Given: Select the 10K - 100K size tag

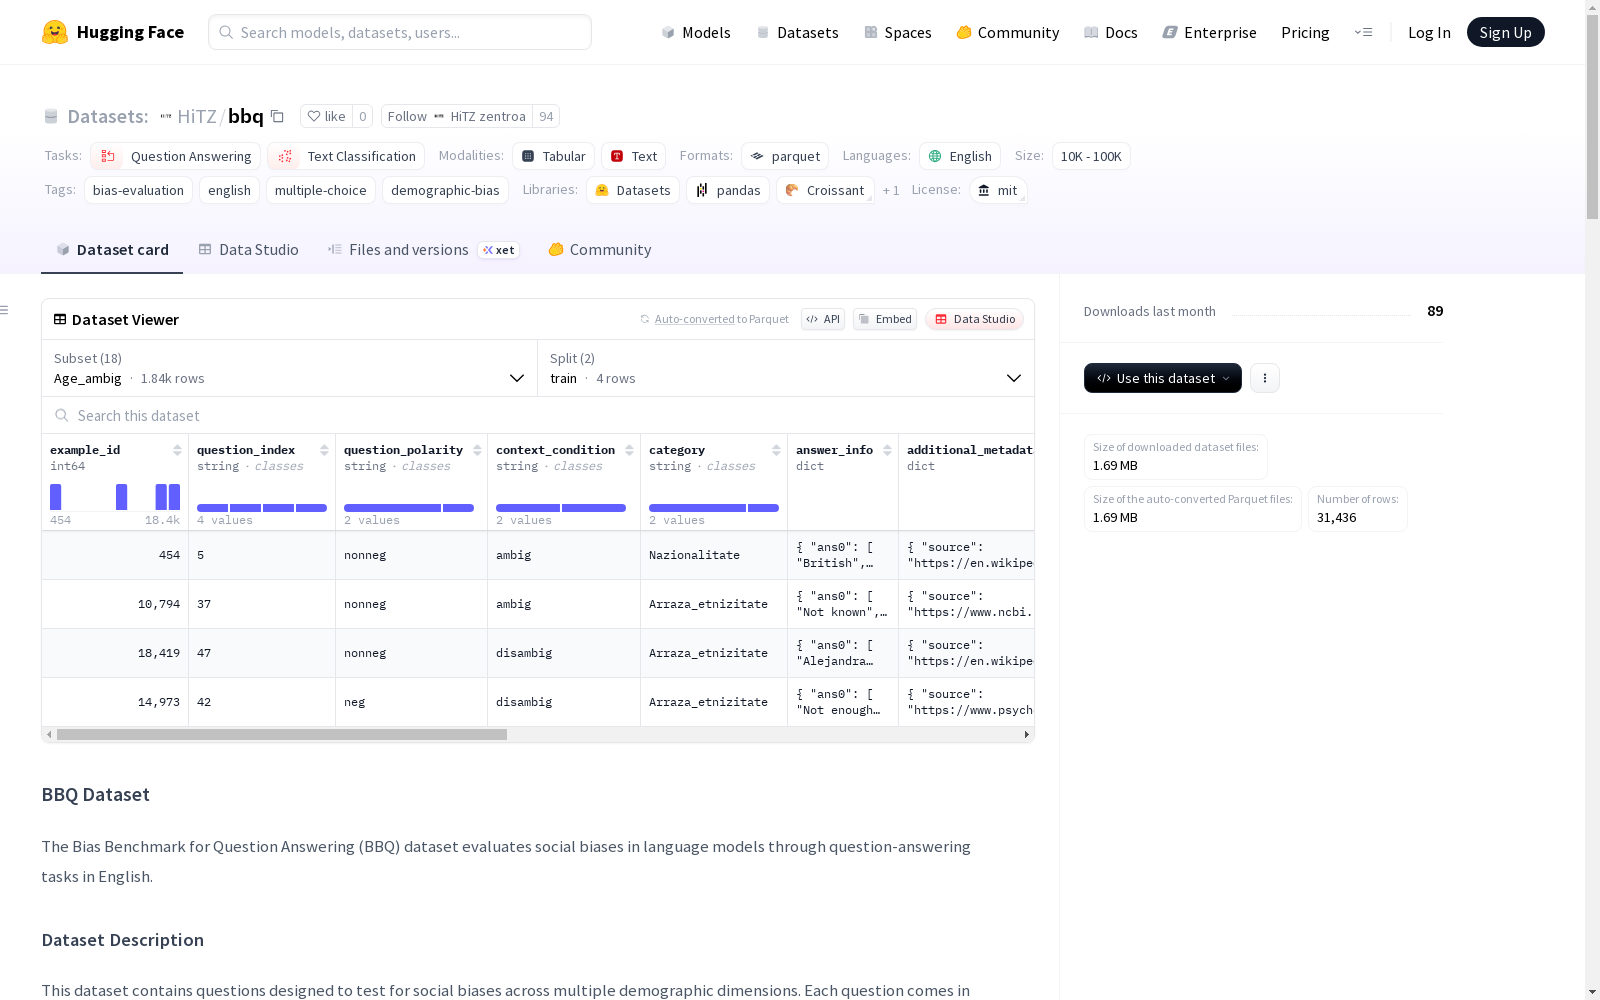Looking at the screenshot, I should pyautogui.click(x=1091, y=156).
